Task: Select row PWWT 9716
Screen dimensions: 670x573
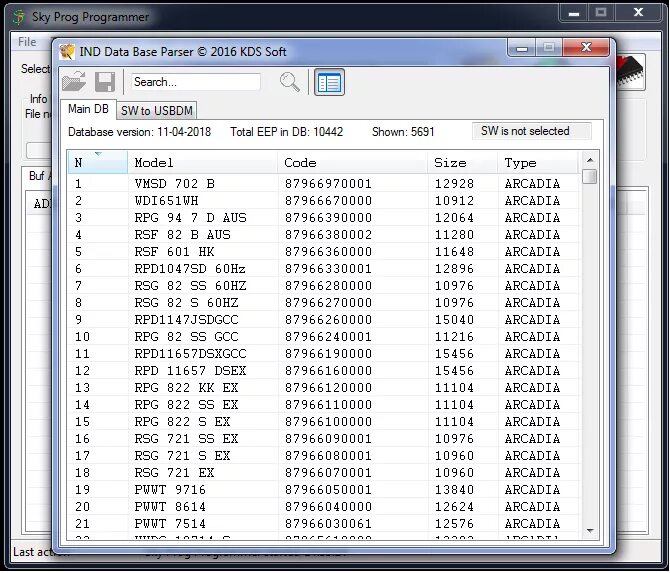Action: click(x=323, y=490)
